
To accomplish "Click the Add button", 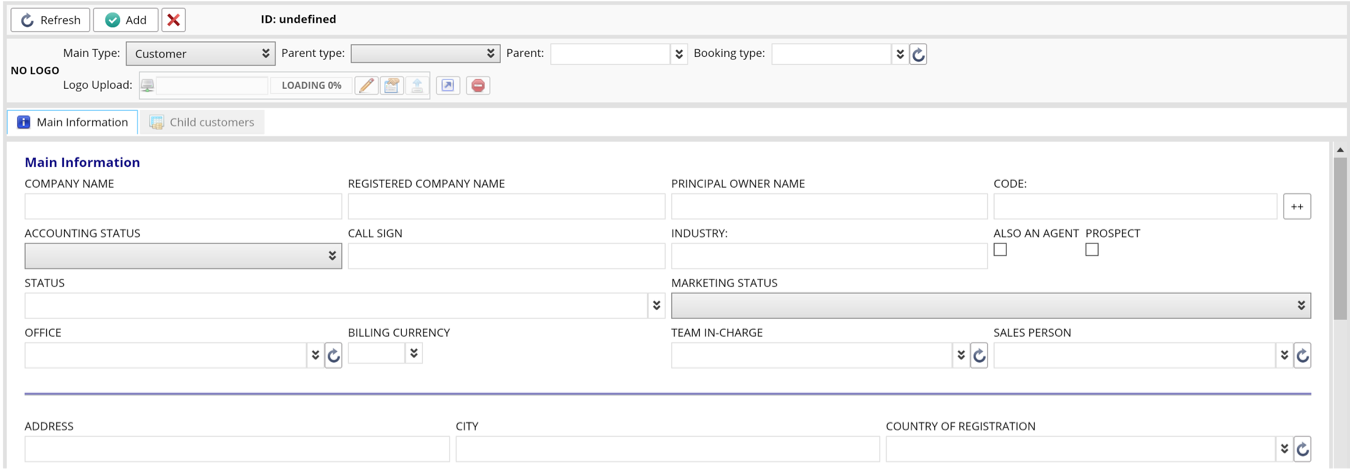I will tap(126, 20).
